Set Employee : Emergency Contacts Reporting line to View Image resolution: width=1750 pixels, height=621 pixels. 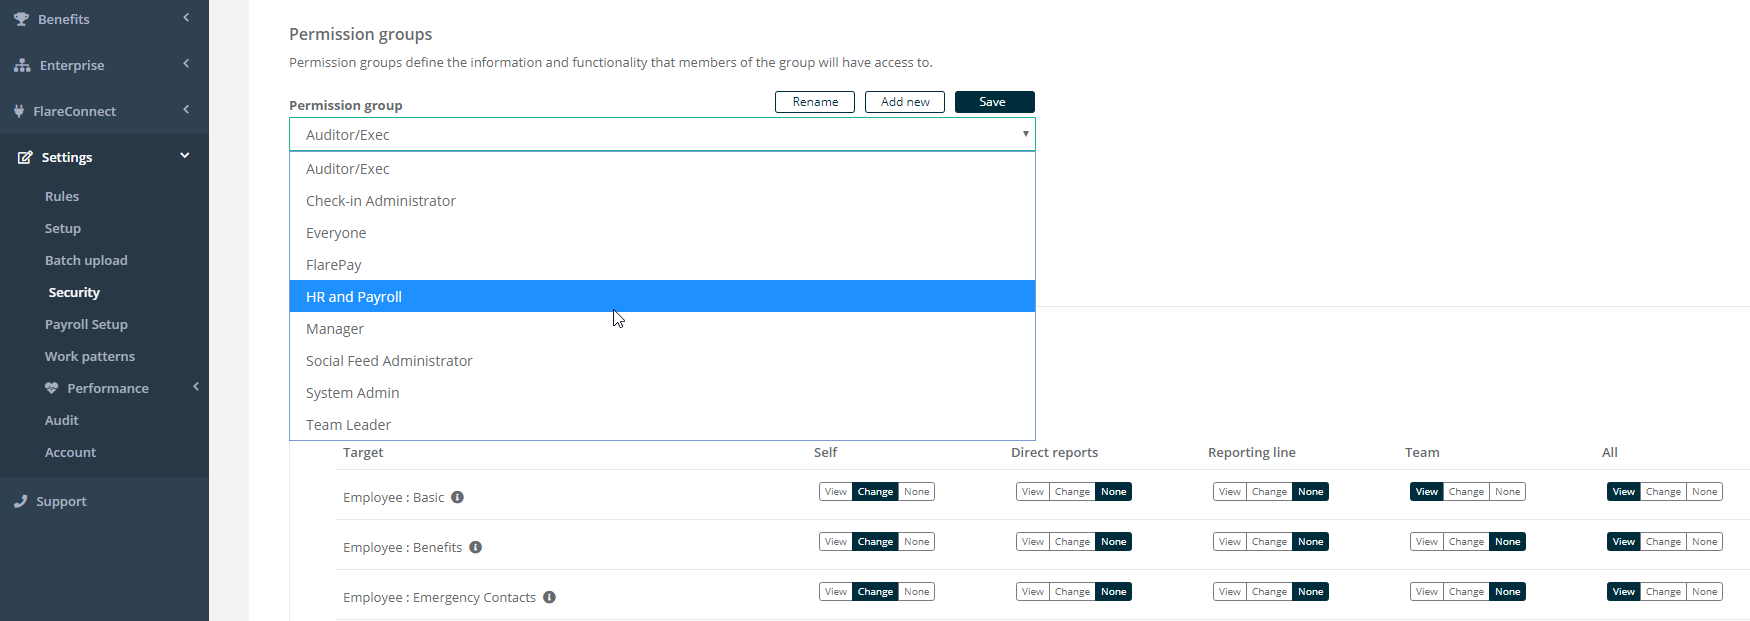[x=1230, y=592]
